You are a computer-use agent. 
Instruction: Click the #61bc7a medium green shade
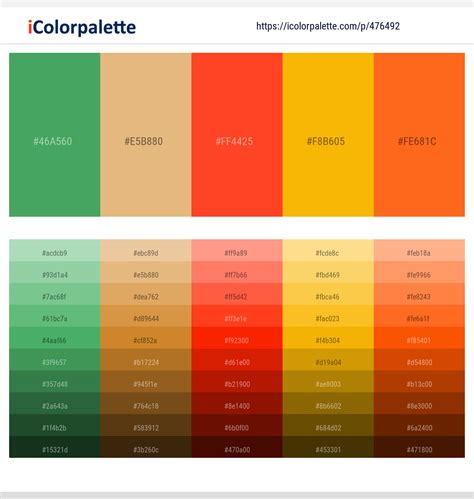coord(55,316)
